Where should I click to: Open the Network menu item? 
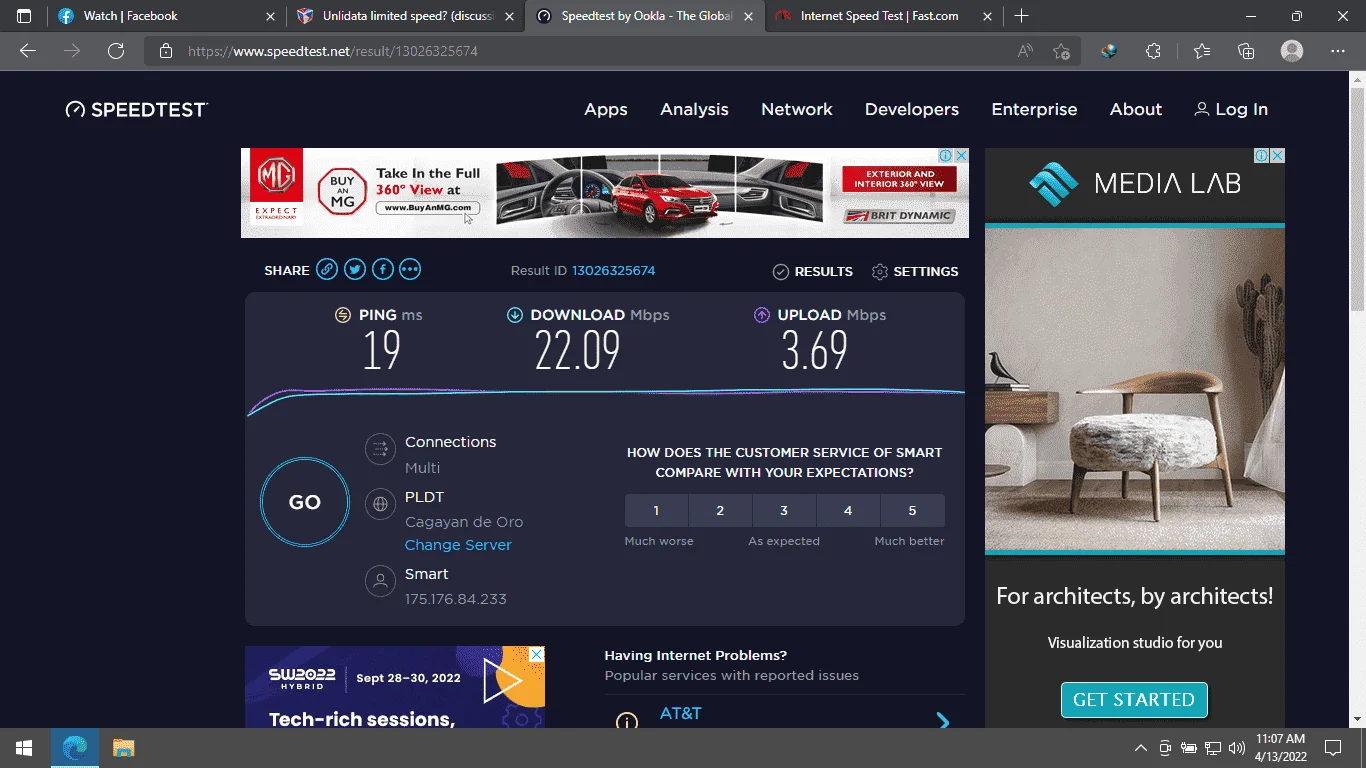click(797, 110)
